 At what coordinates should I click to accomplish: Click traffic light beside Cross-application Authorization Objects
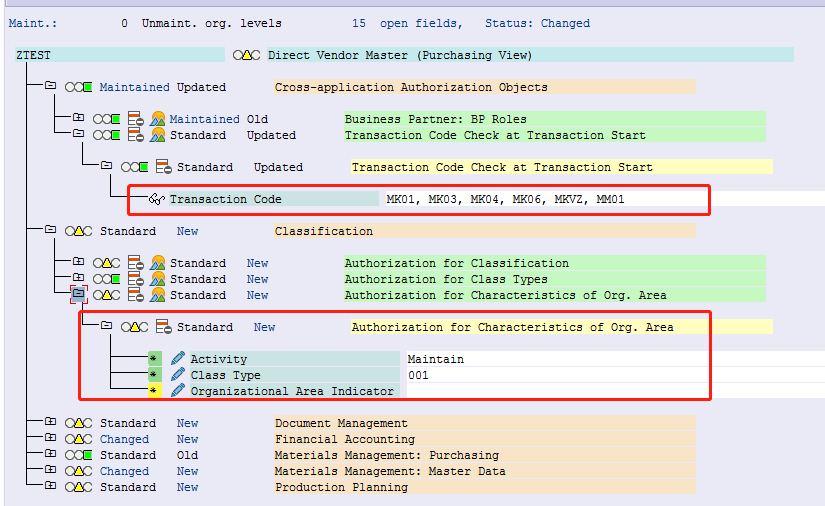click(x=78, y=87)
